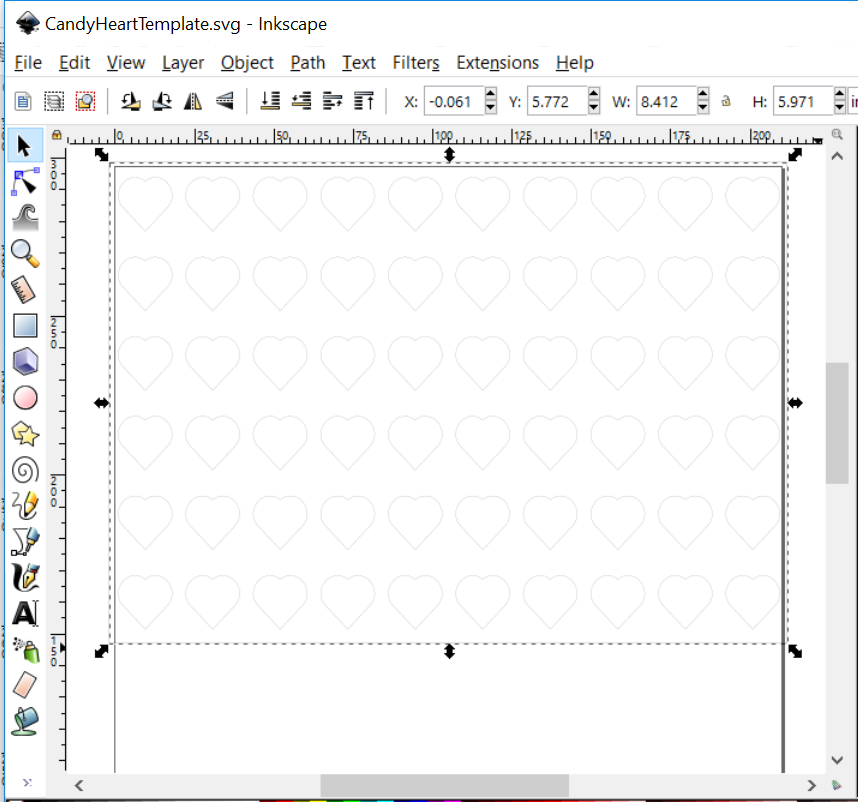Select the Node editing tool
Viewport: 858px width, 802px height.
tap(25, 182)
